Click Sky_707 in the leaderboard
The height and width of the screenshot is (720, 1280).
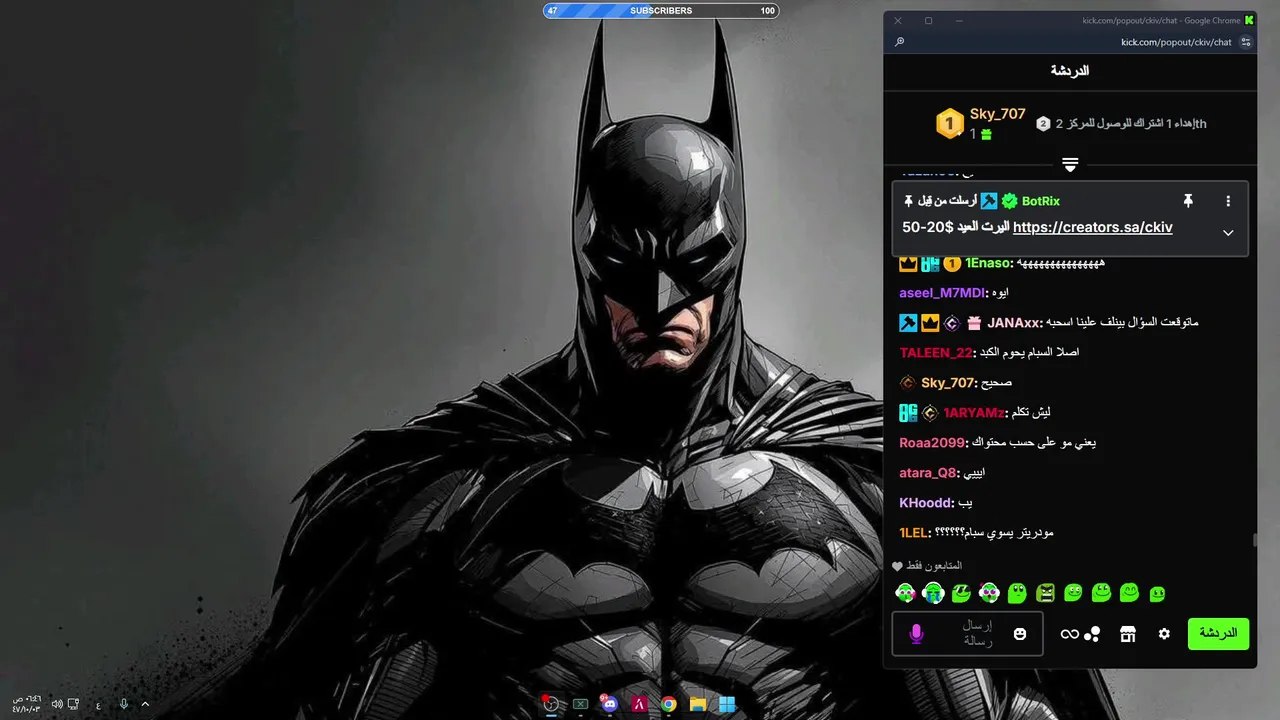(997, 114)
